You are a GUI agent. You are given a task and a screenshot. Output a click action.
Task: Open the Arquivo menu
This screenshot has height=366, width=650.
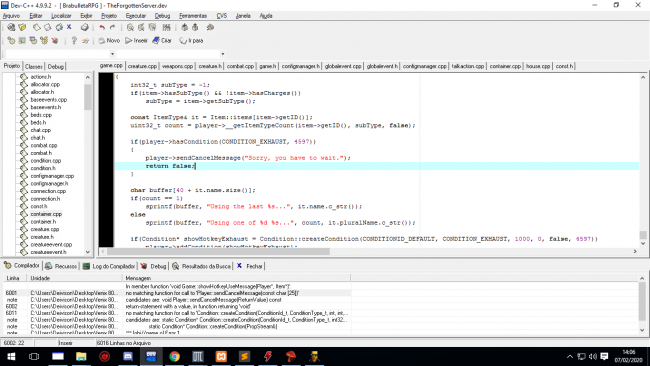click(x=11, y=16)
